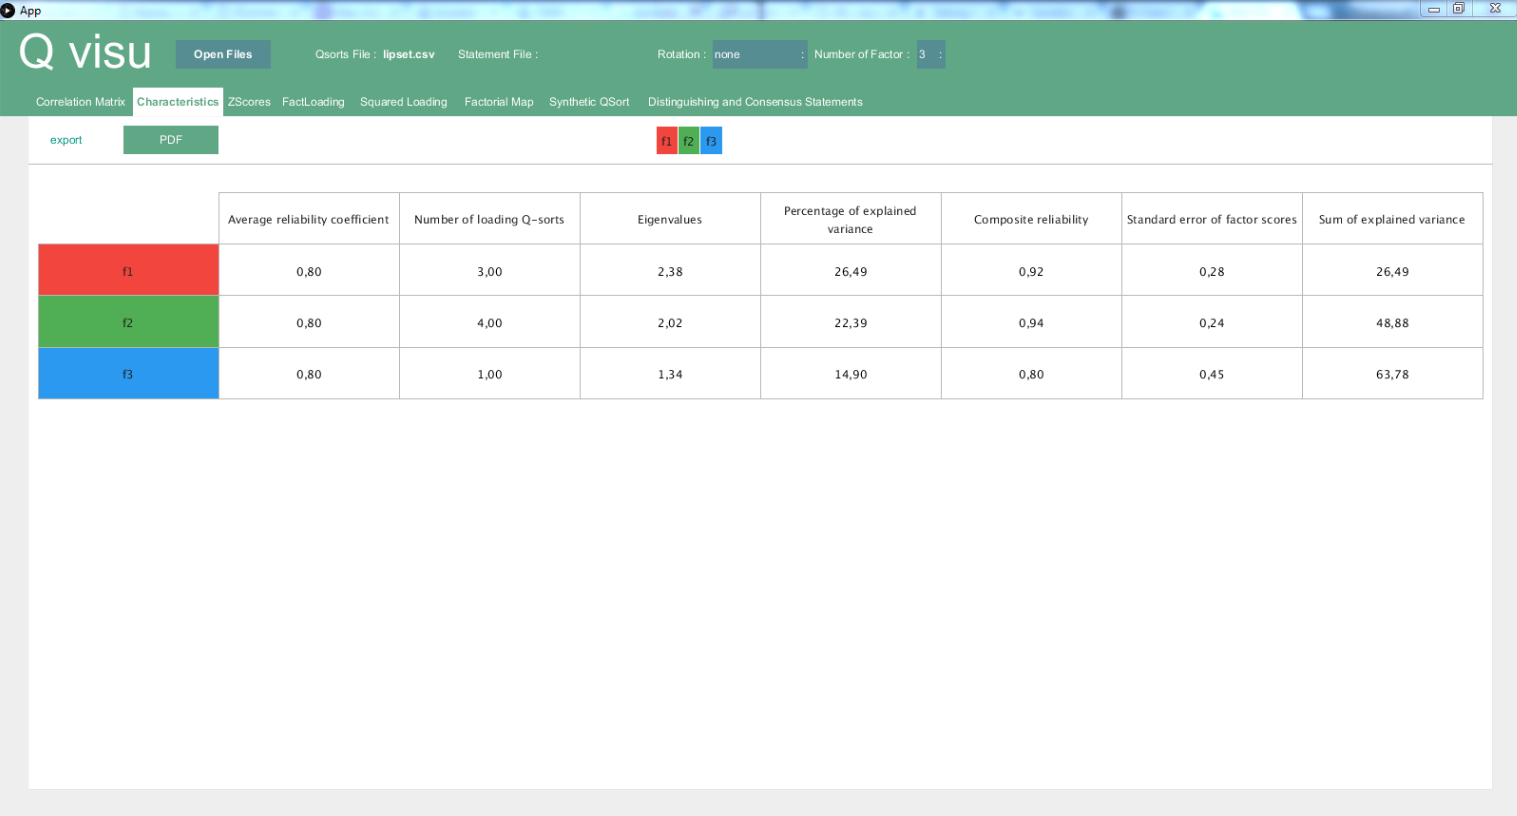
Task: Open the Factorial Map tab
Action: [x=499, y=102]
